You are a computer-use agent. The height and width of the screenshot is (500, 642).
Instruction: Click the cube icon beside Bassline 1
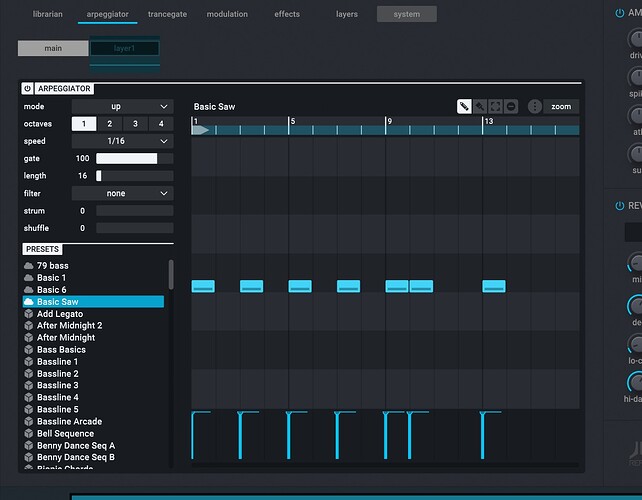(x=29, y=362)
